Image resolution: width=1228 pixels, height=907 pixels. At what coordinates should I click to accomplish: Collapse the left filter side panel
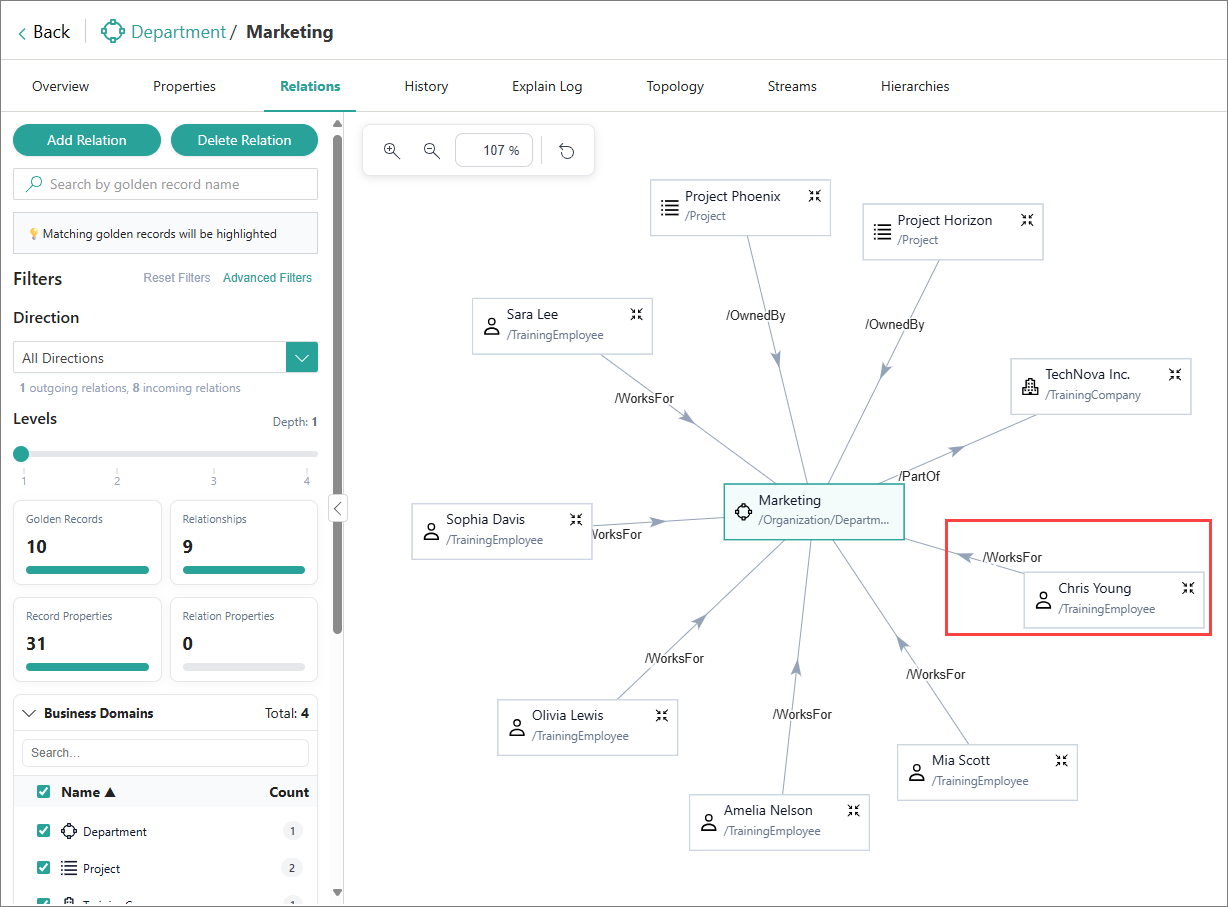coord(338,508)
